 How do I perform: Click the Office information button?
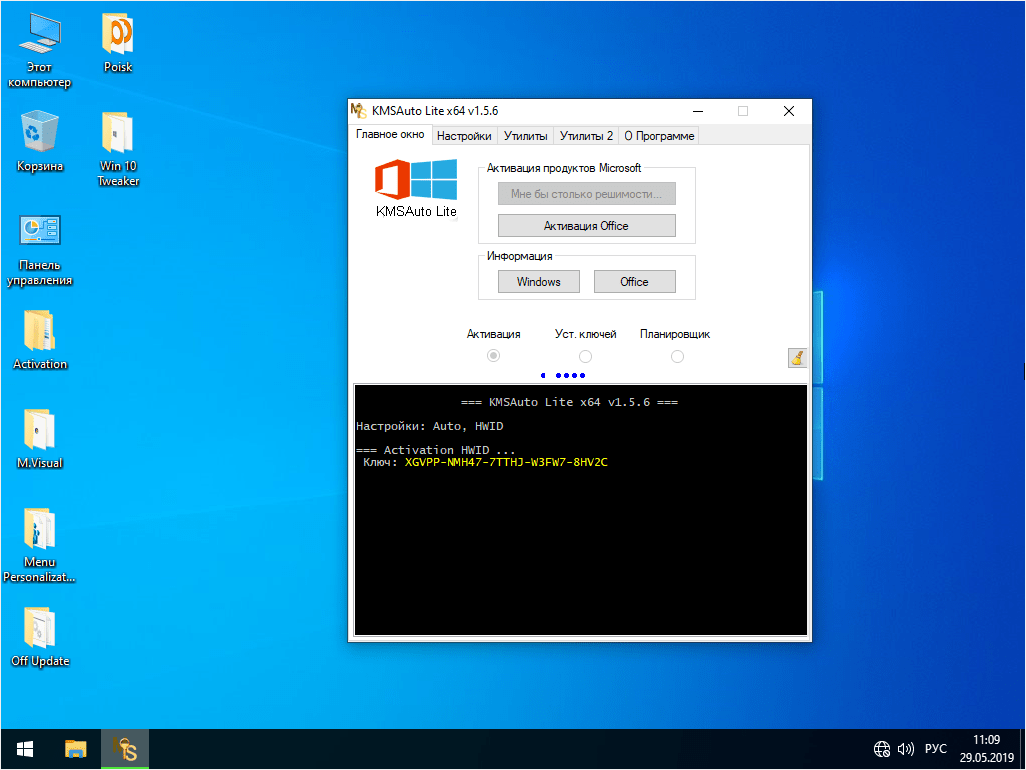tap(635, 282)
